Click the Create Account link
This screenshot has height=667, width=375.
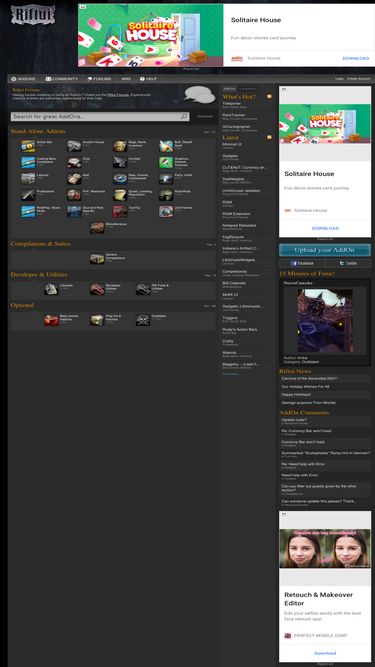(358, 79)
